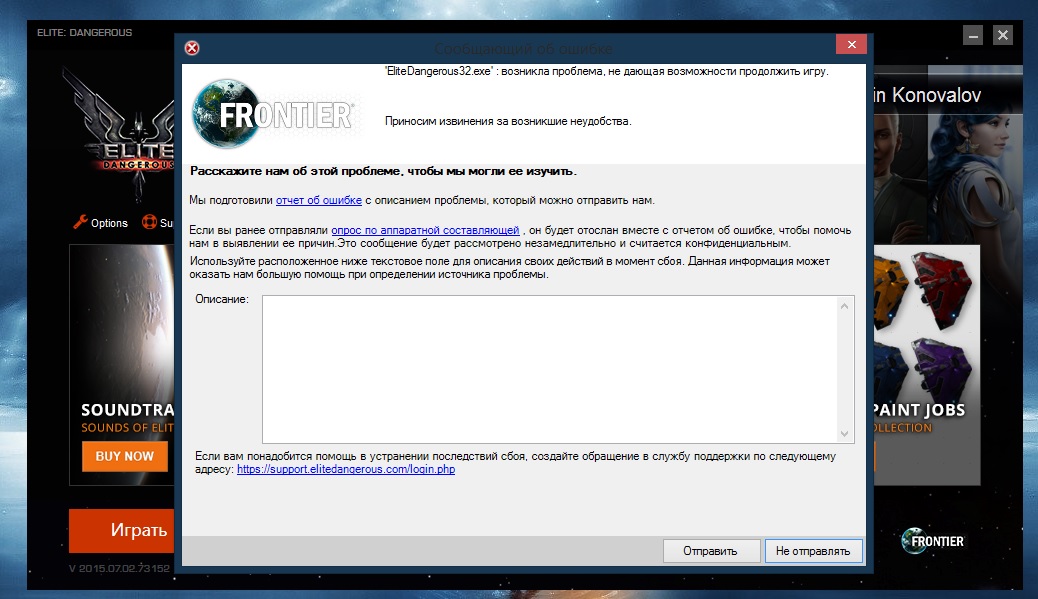Click the description field scroll up arrow

(844, 306)
